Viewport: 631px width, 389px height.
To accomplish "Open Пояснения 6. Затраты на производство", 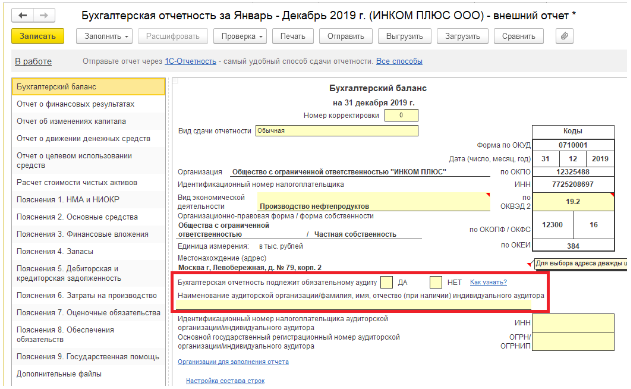I will tap(89, 295).
